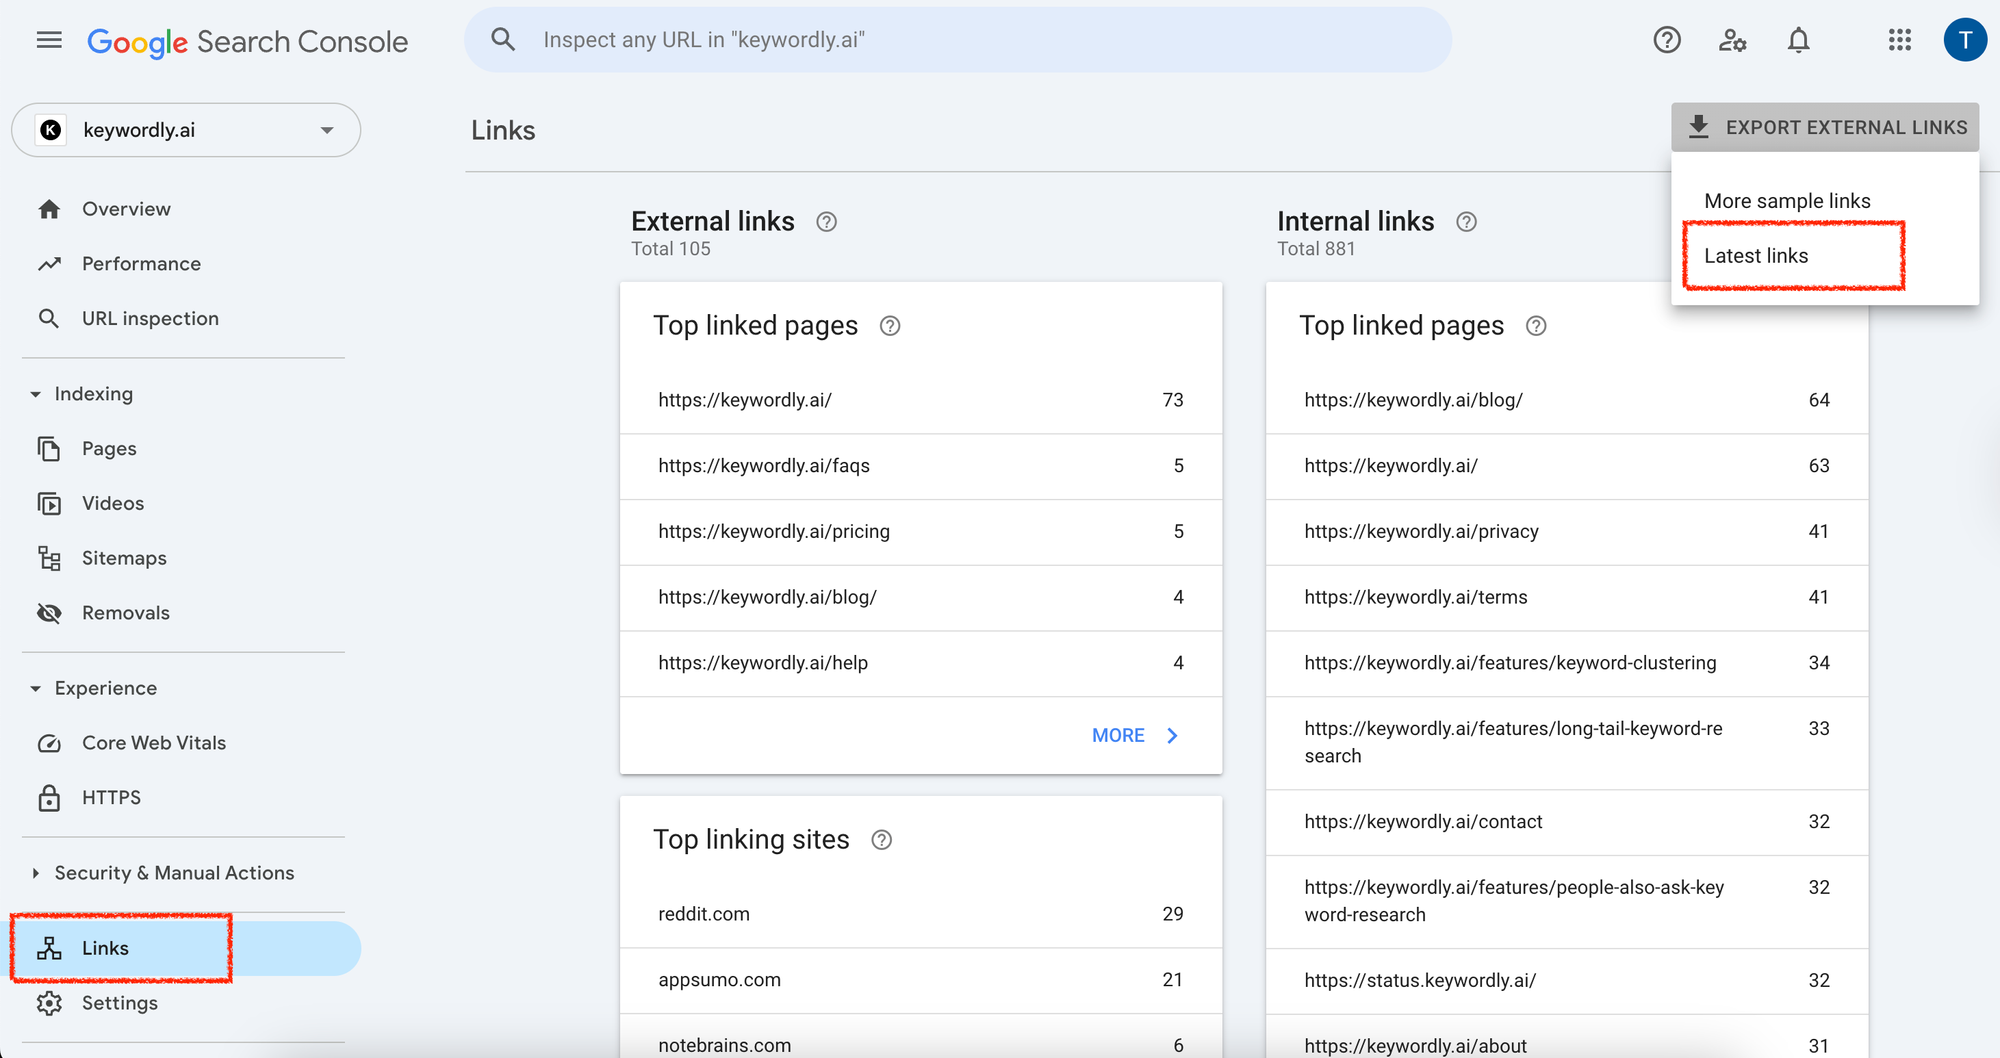
Task: Click MORE under external top linked pages
Action: (x=1136, y=736)
